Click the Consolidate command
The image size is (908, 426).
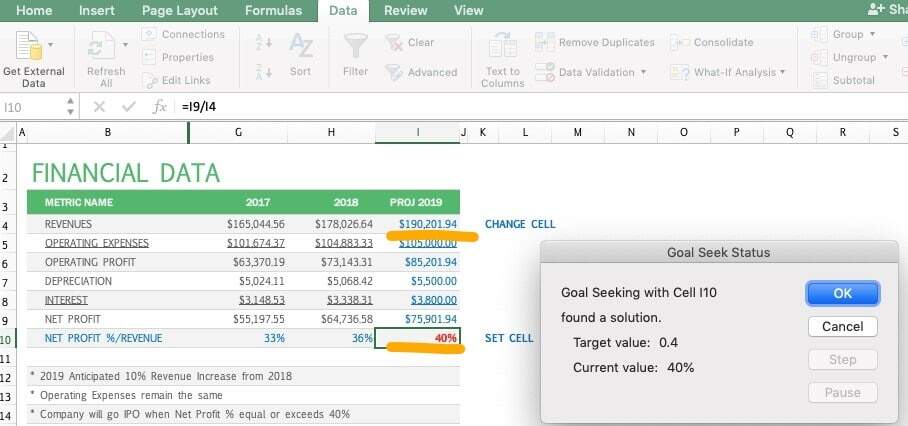(712, 42)
